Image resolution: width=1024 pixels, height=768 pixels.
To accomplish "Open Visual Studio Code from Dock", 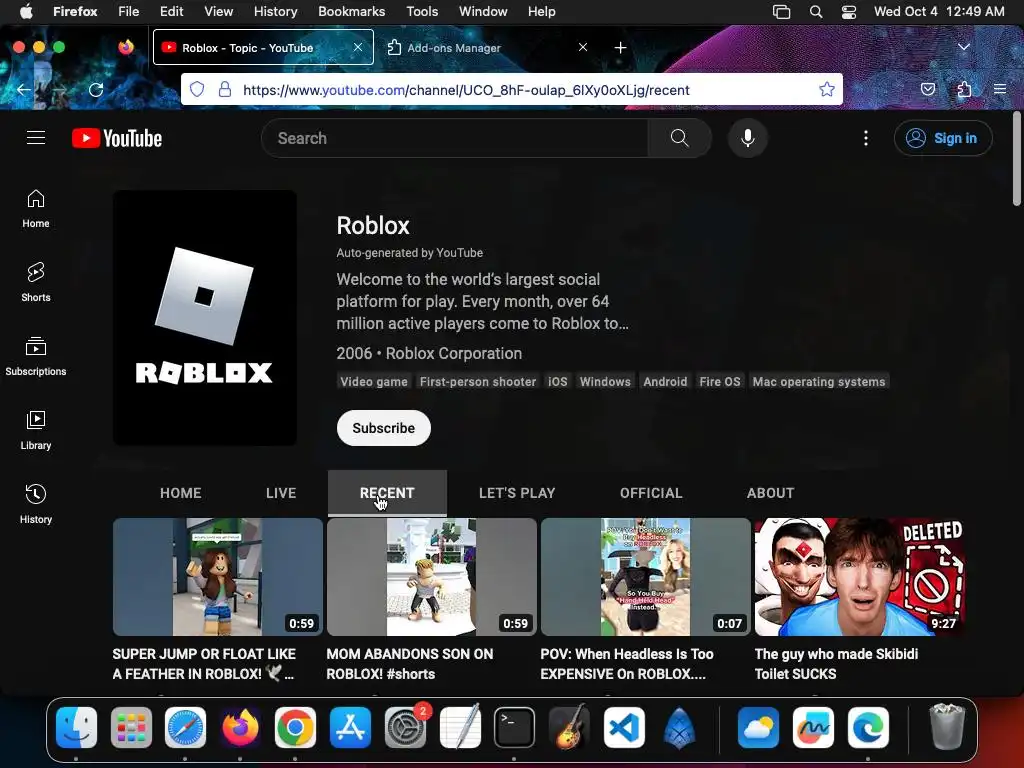I will click(x=624, y=727).
